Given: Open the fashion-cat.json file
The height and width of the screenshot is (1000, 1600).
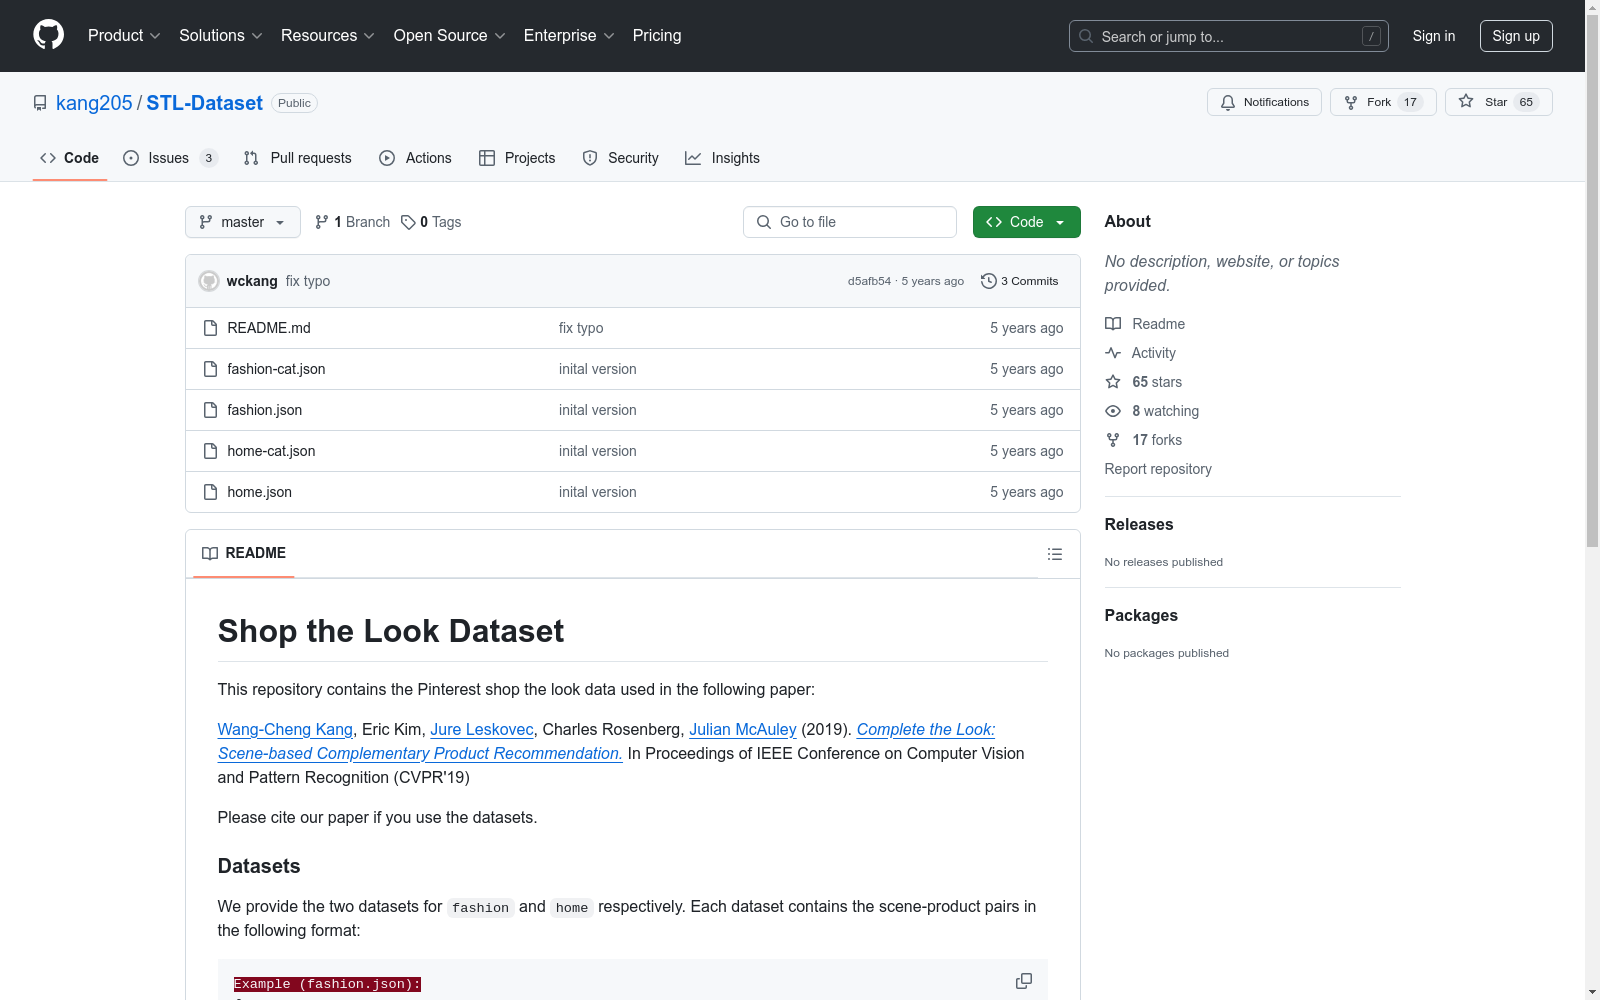Looking at the screenshot, I should tap(276, 369).
